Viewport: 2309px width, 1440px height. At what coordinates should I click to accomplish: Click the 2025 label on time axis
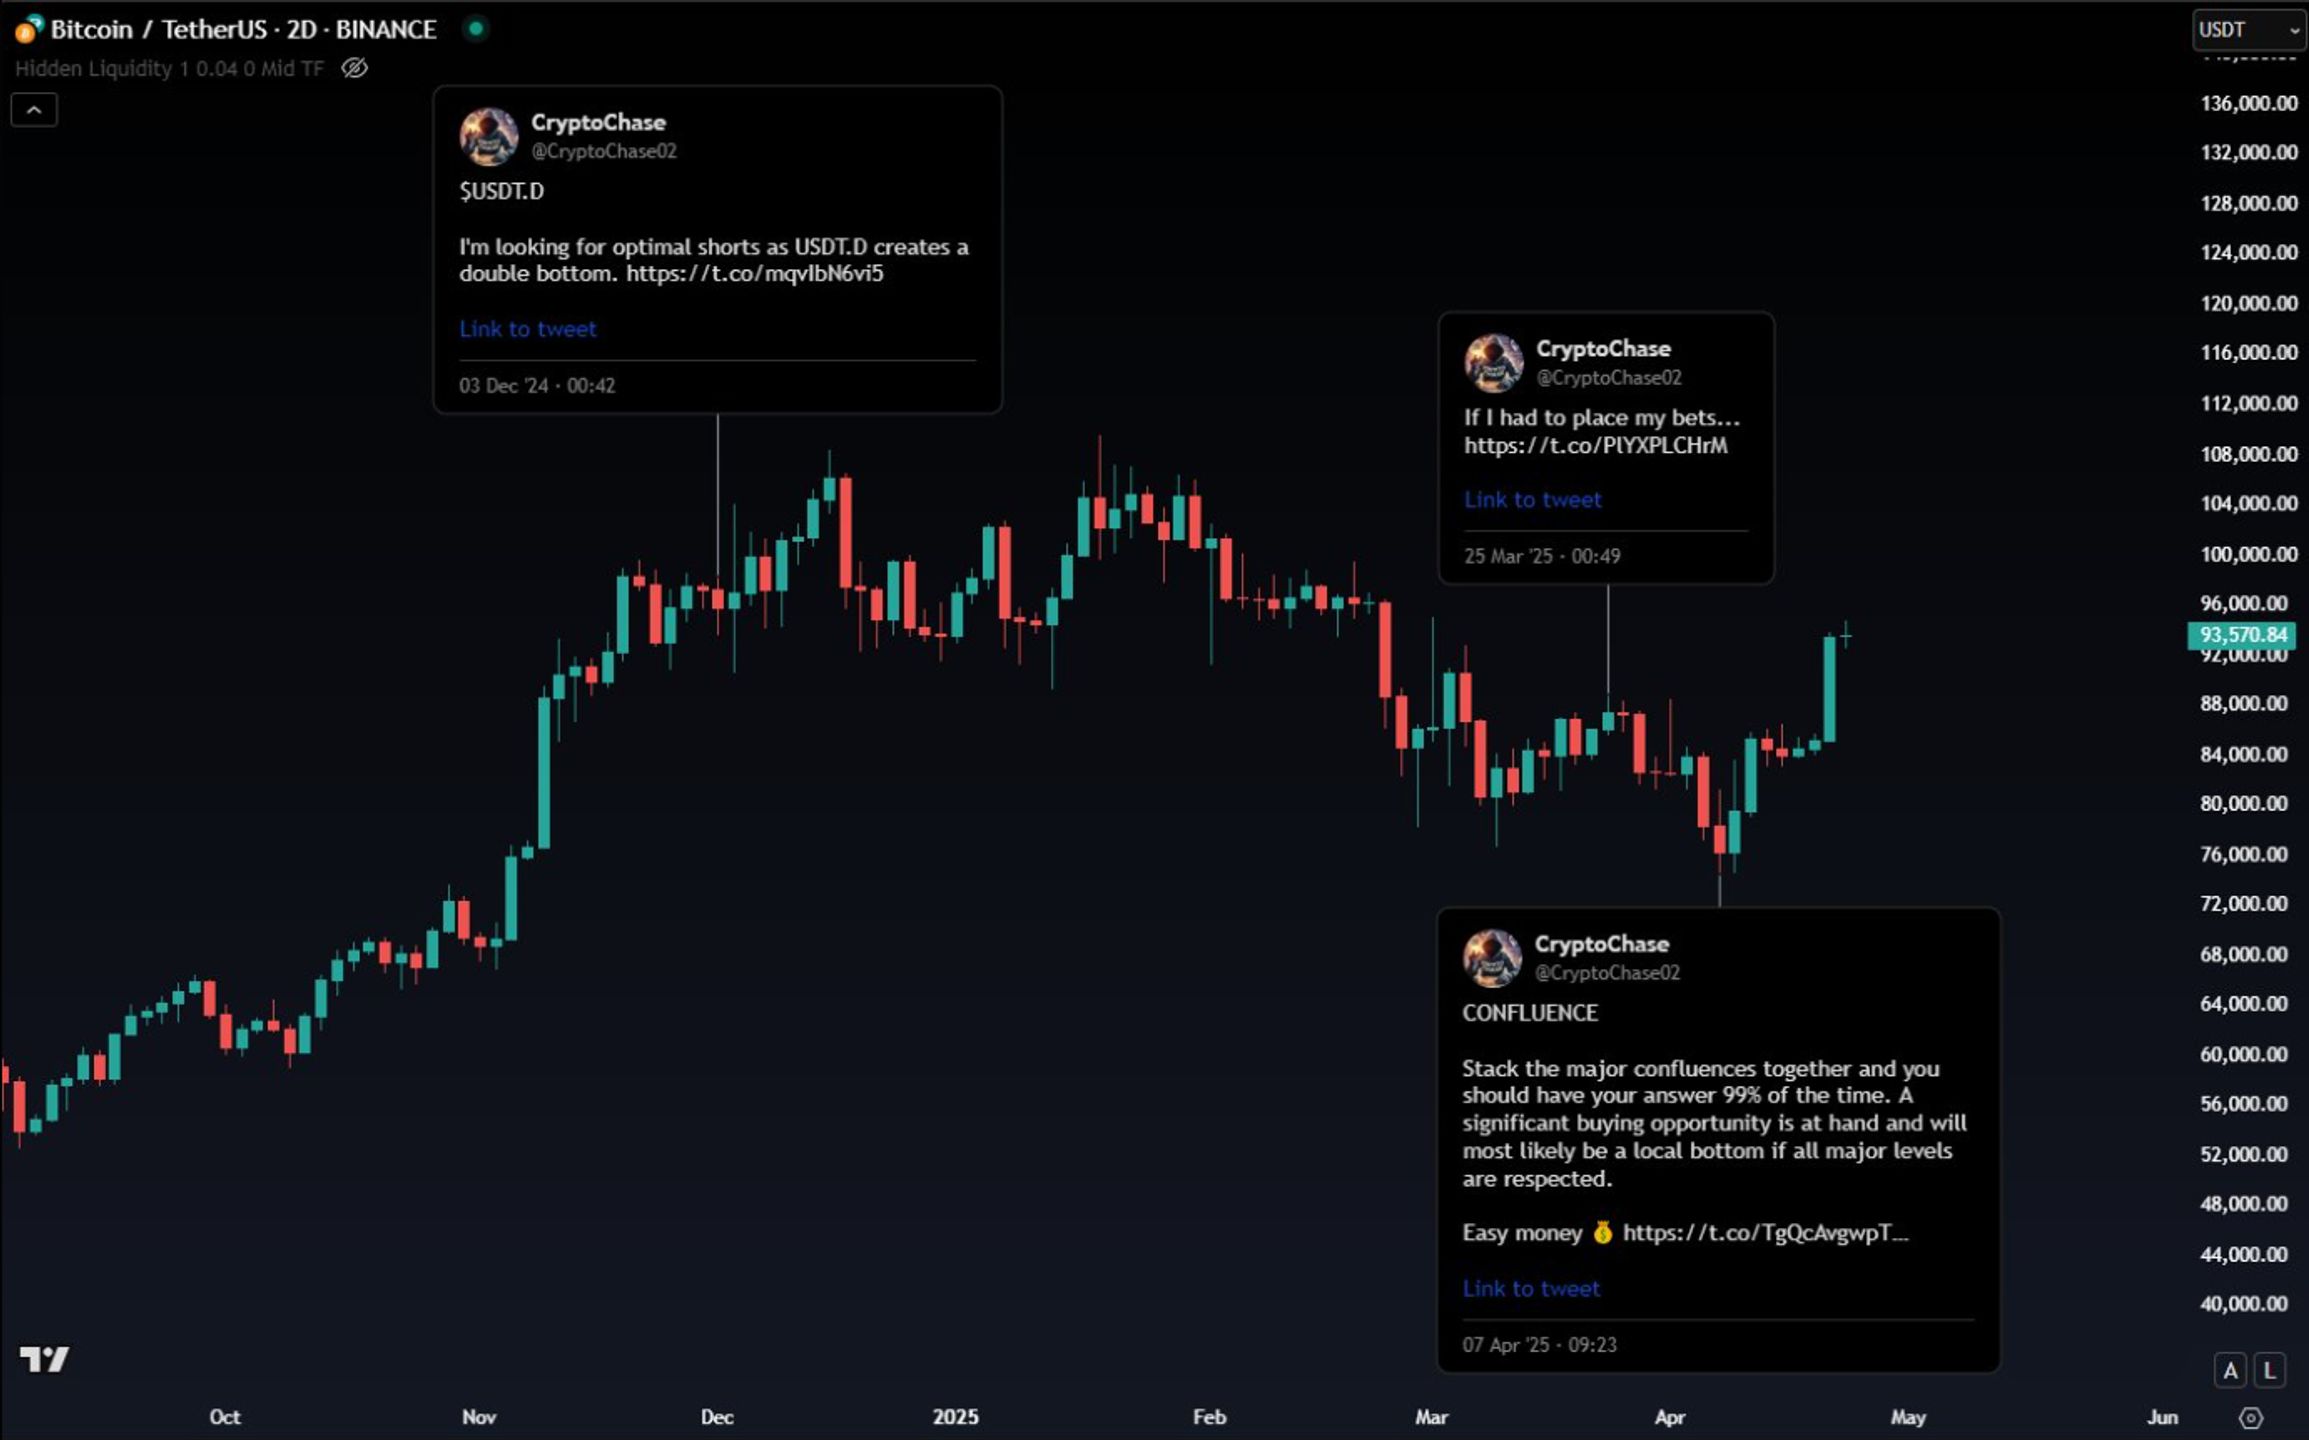(x=955, y=1417)
